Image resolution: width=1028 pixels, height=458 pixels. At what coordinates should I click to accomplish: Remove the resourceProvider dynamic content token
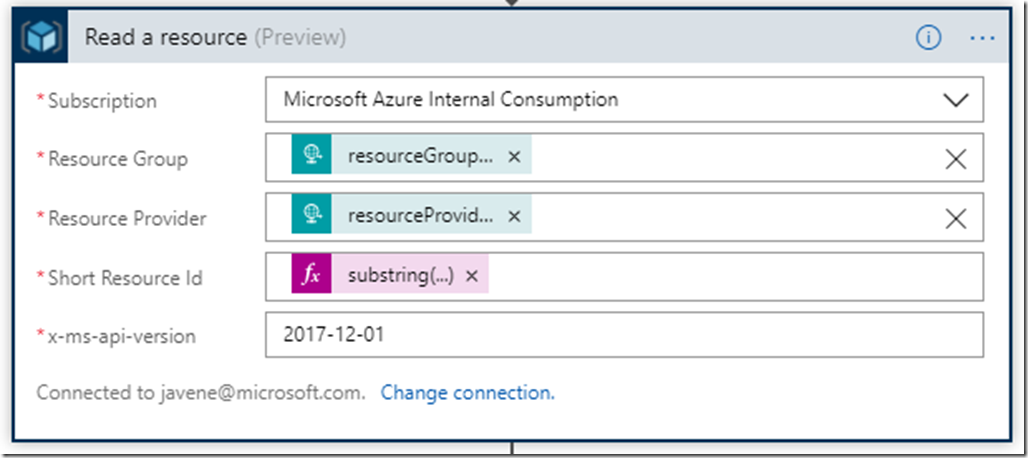(x=514, y=216)
